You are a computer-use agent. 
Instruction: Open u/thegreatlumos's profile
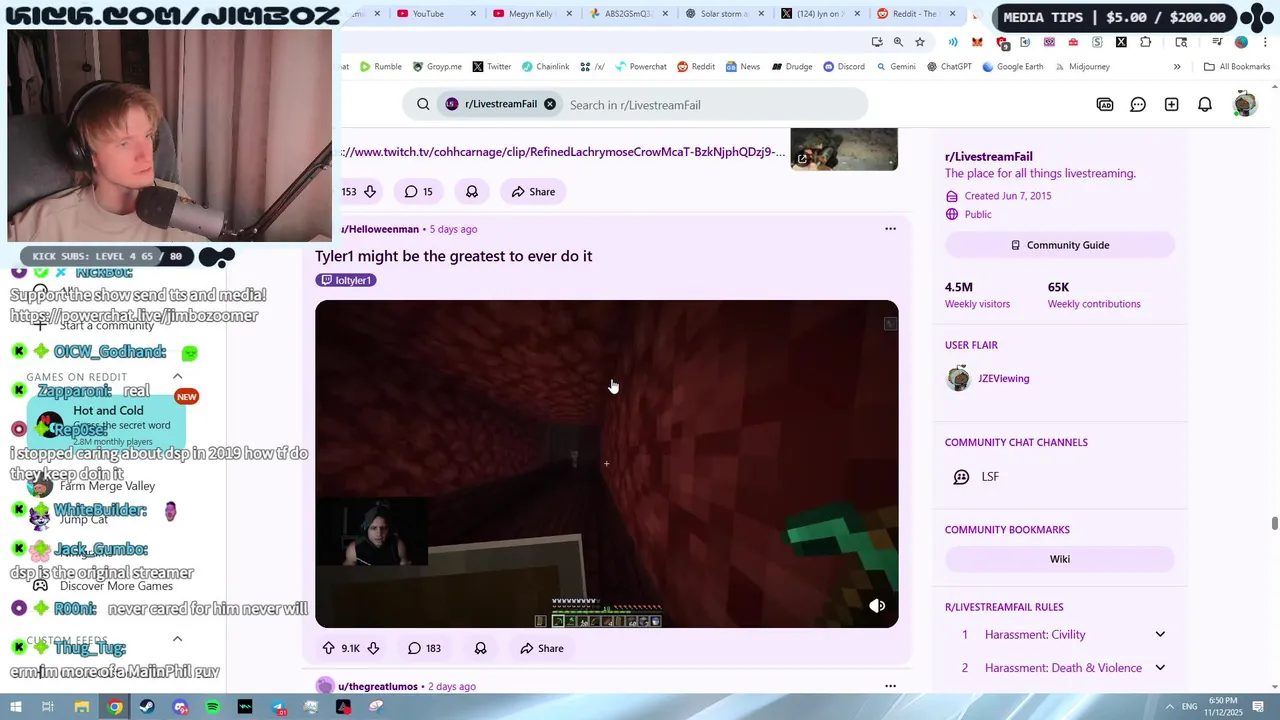point(378,686)
